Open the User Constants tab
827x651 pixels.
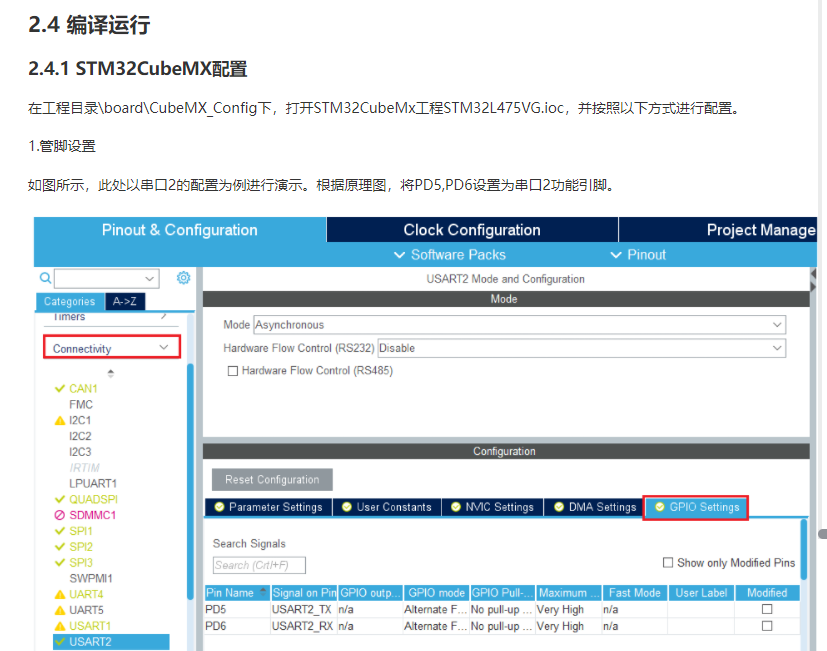pyautogui.click(x=387, y=507)
